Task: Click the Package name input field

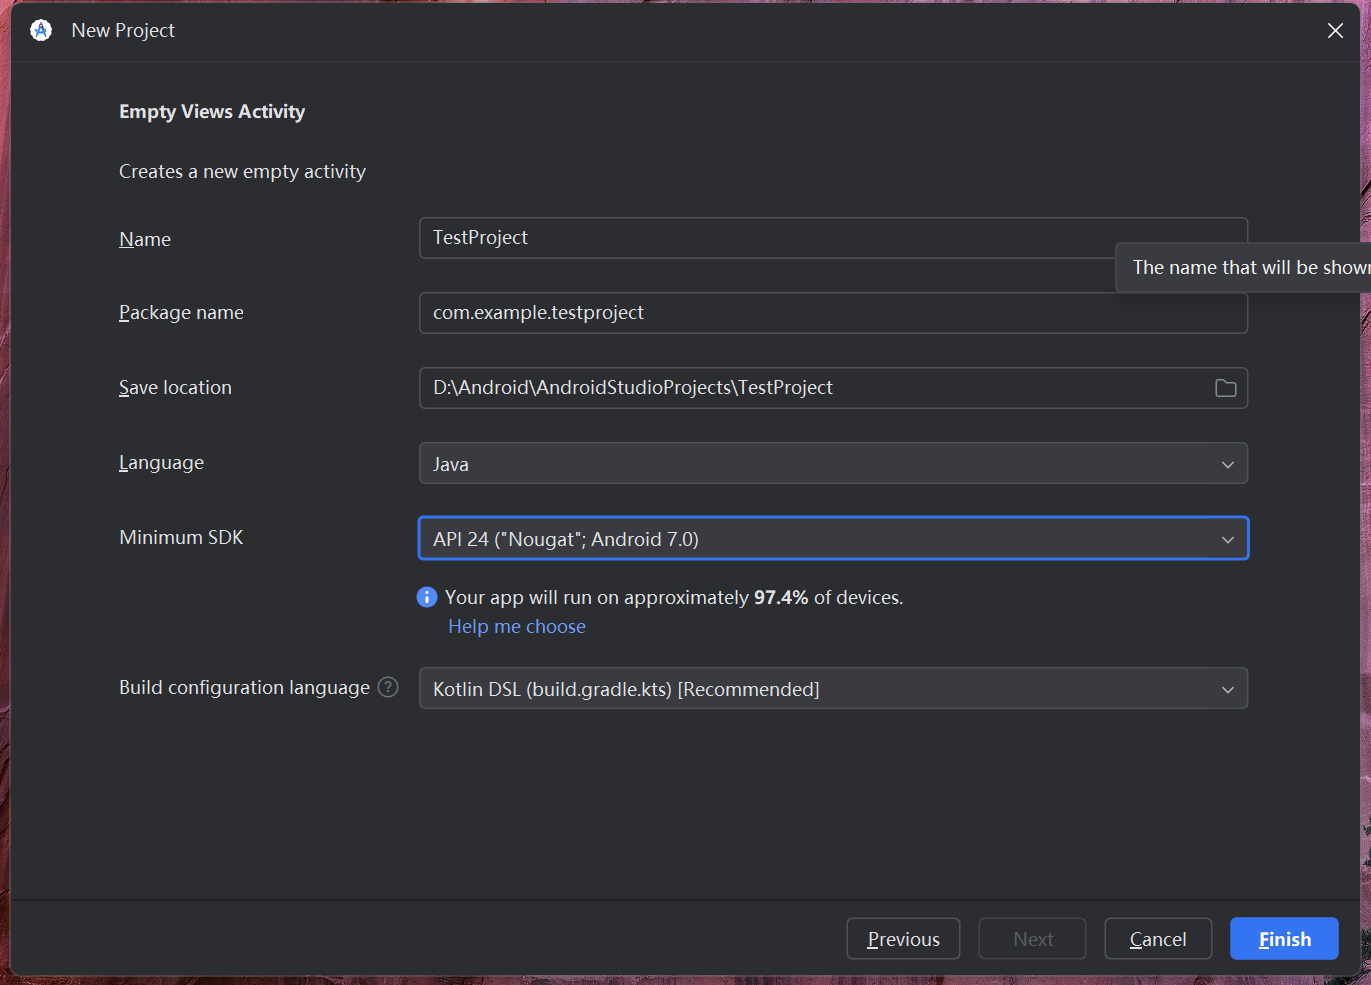Action: pos(833,313)
